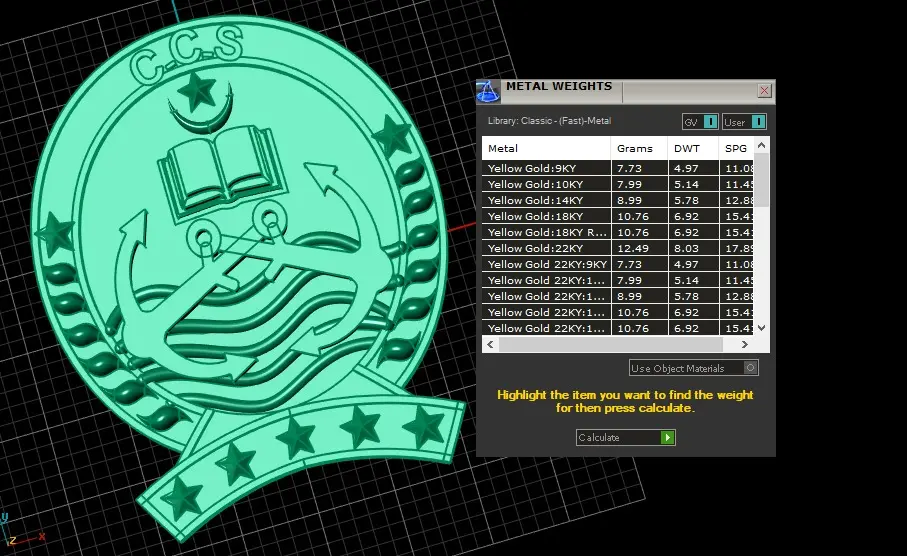Highlight the Yellow Gold:18KY metal
Image resolution: width=907 pixels, height=556 pixels.
point(617,216)
